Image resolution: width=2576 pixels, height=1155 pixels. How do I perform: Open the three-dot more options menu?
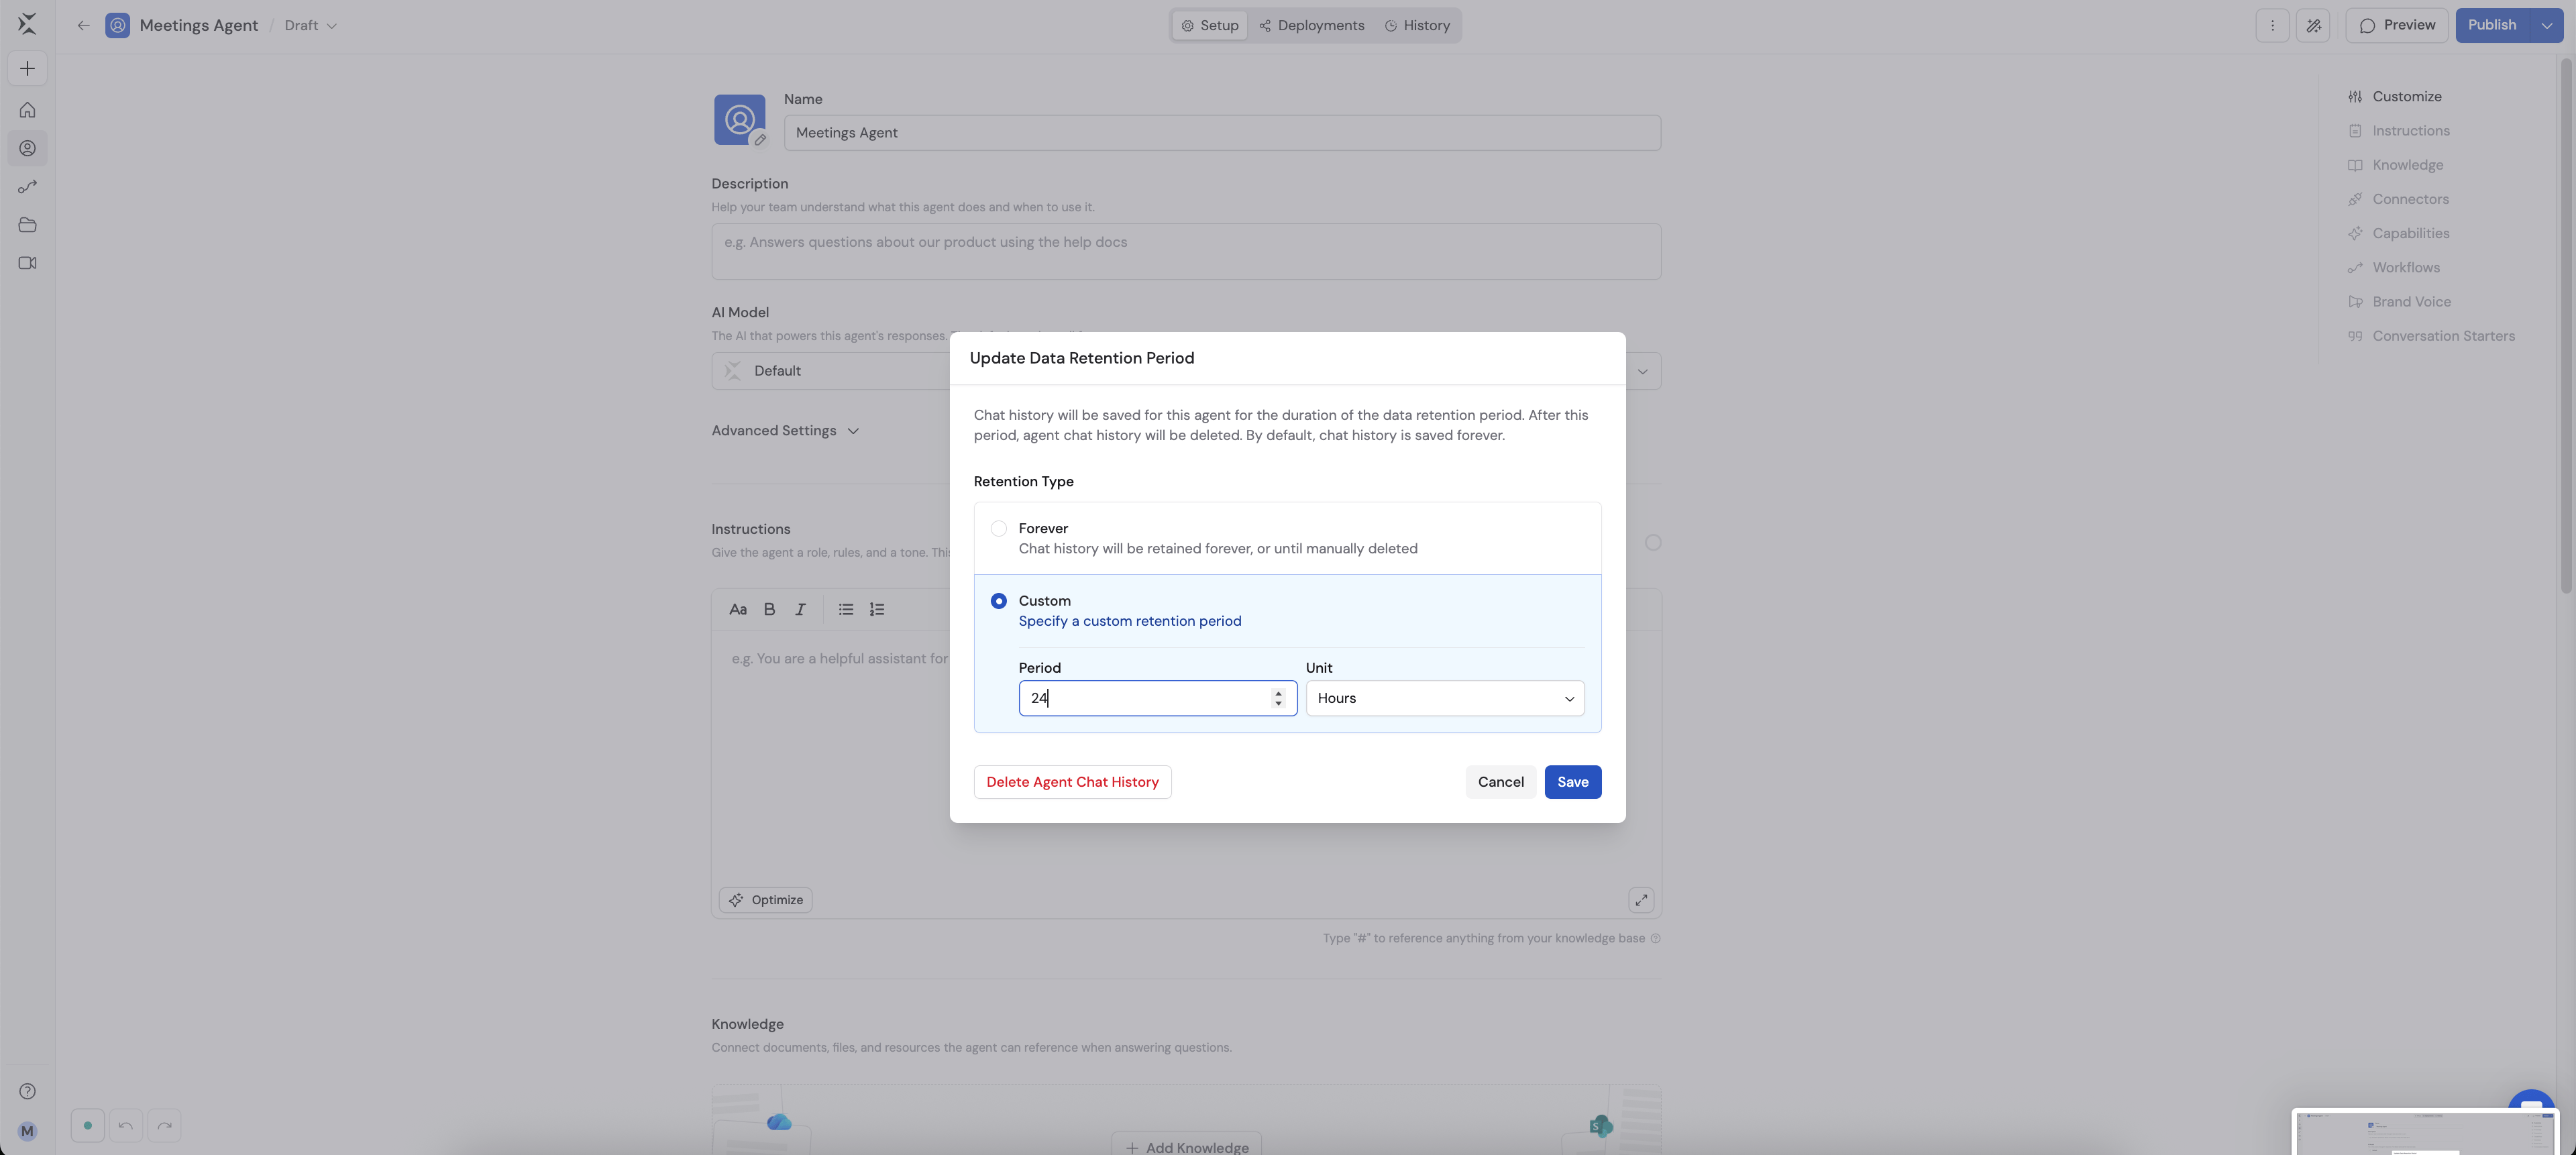click(x=2272, y=25)
